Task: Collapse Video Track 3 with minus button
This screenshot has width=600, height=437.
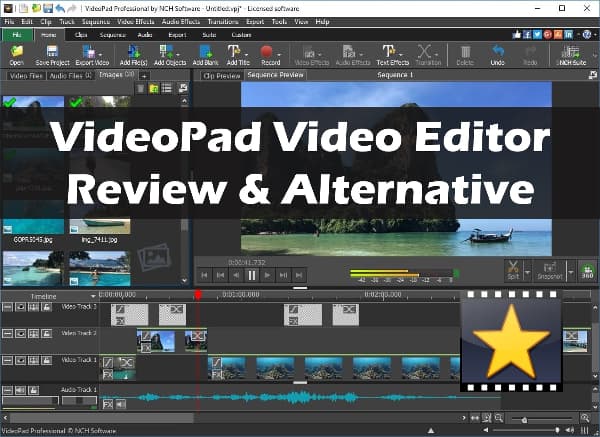Action: tap(7, 307)
